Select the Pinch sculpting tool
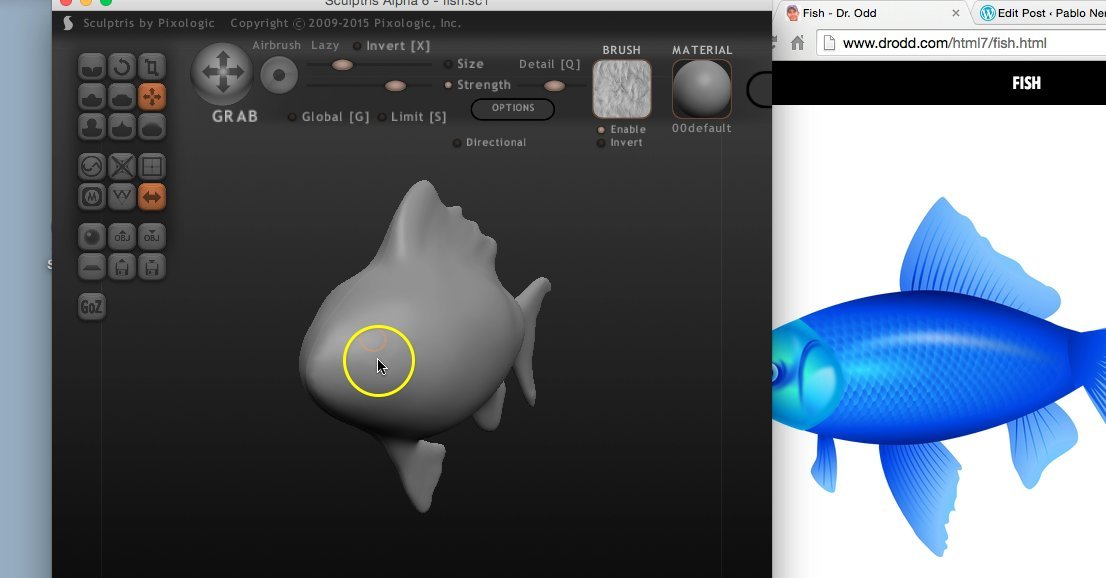1106x578 pixels. point(121,126)
